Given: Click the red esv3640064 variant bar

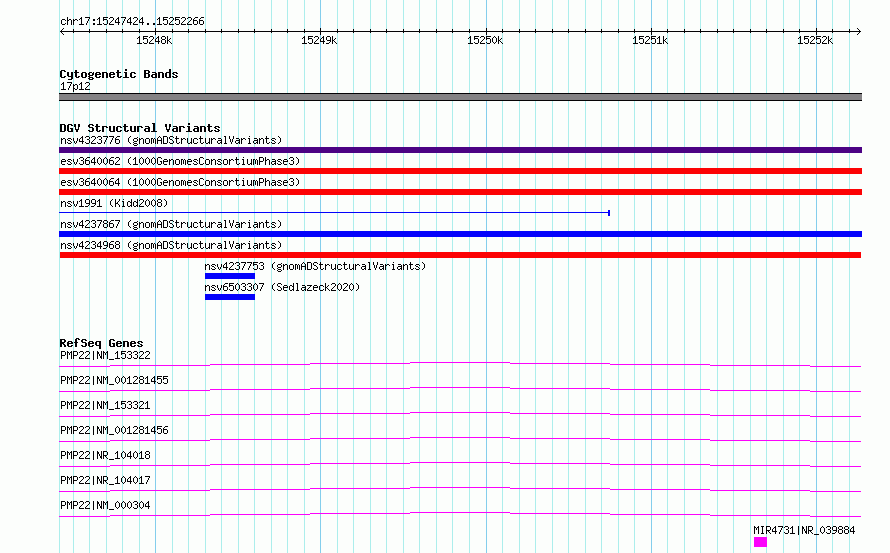Looking at the screenshot, I should [460, 192].
